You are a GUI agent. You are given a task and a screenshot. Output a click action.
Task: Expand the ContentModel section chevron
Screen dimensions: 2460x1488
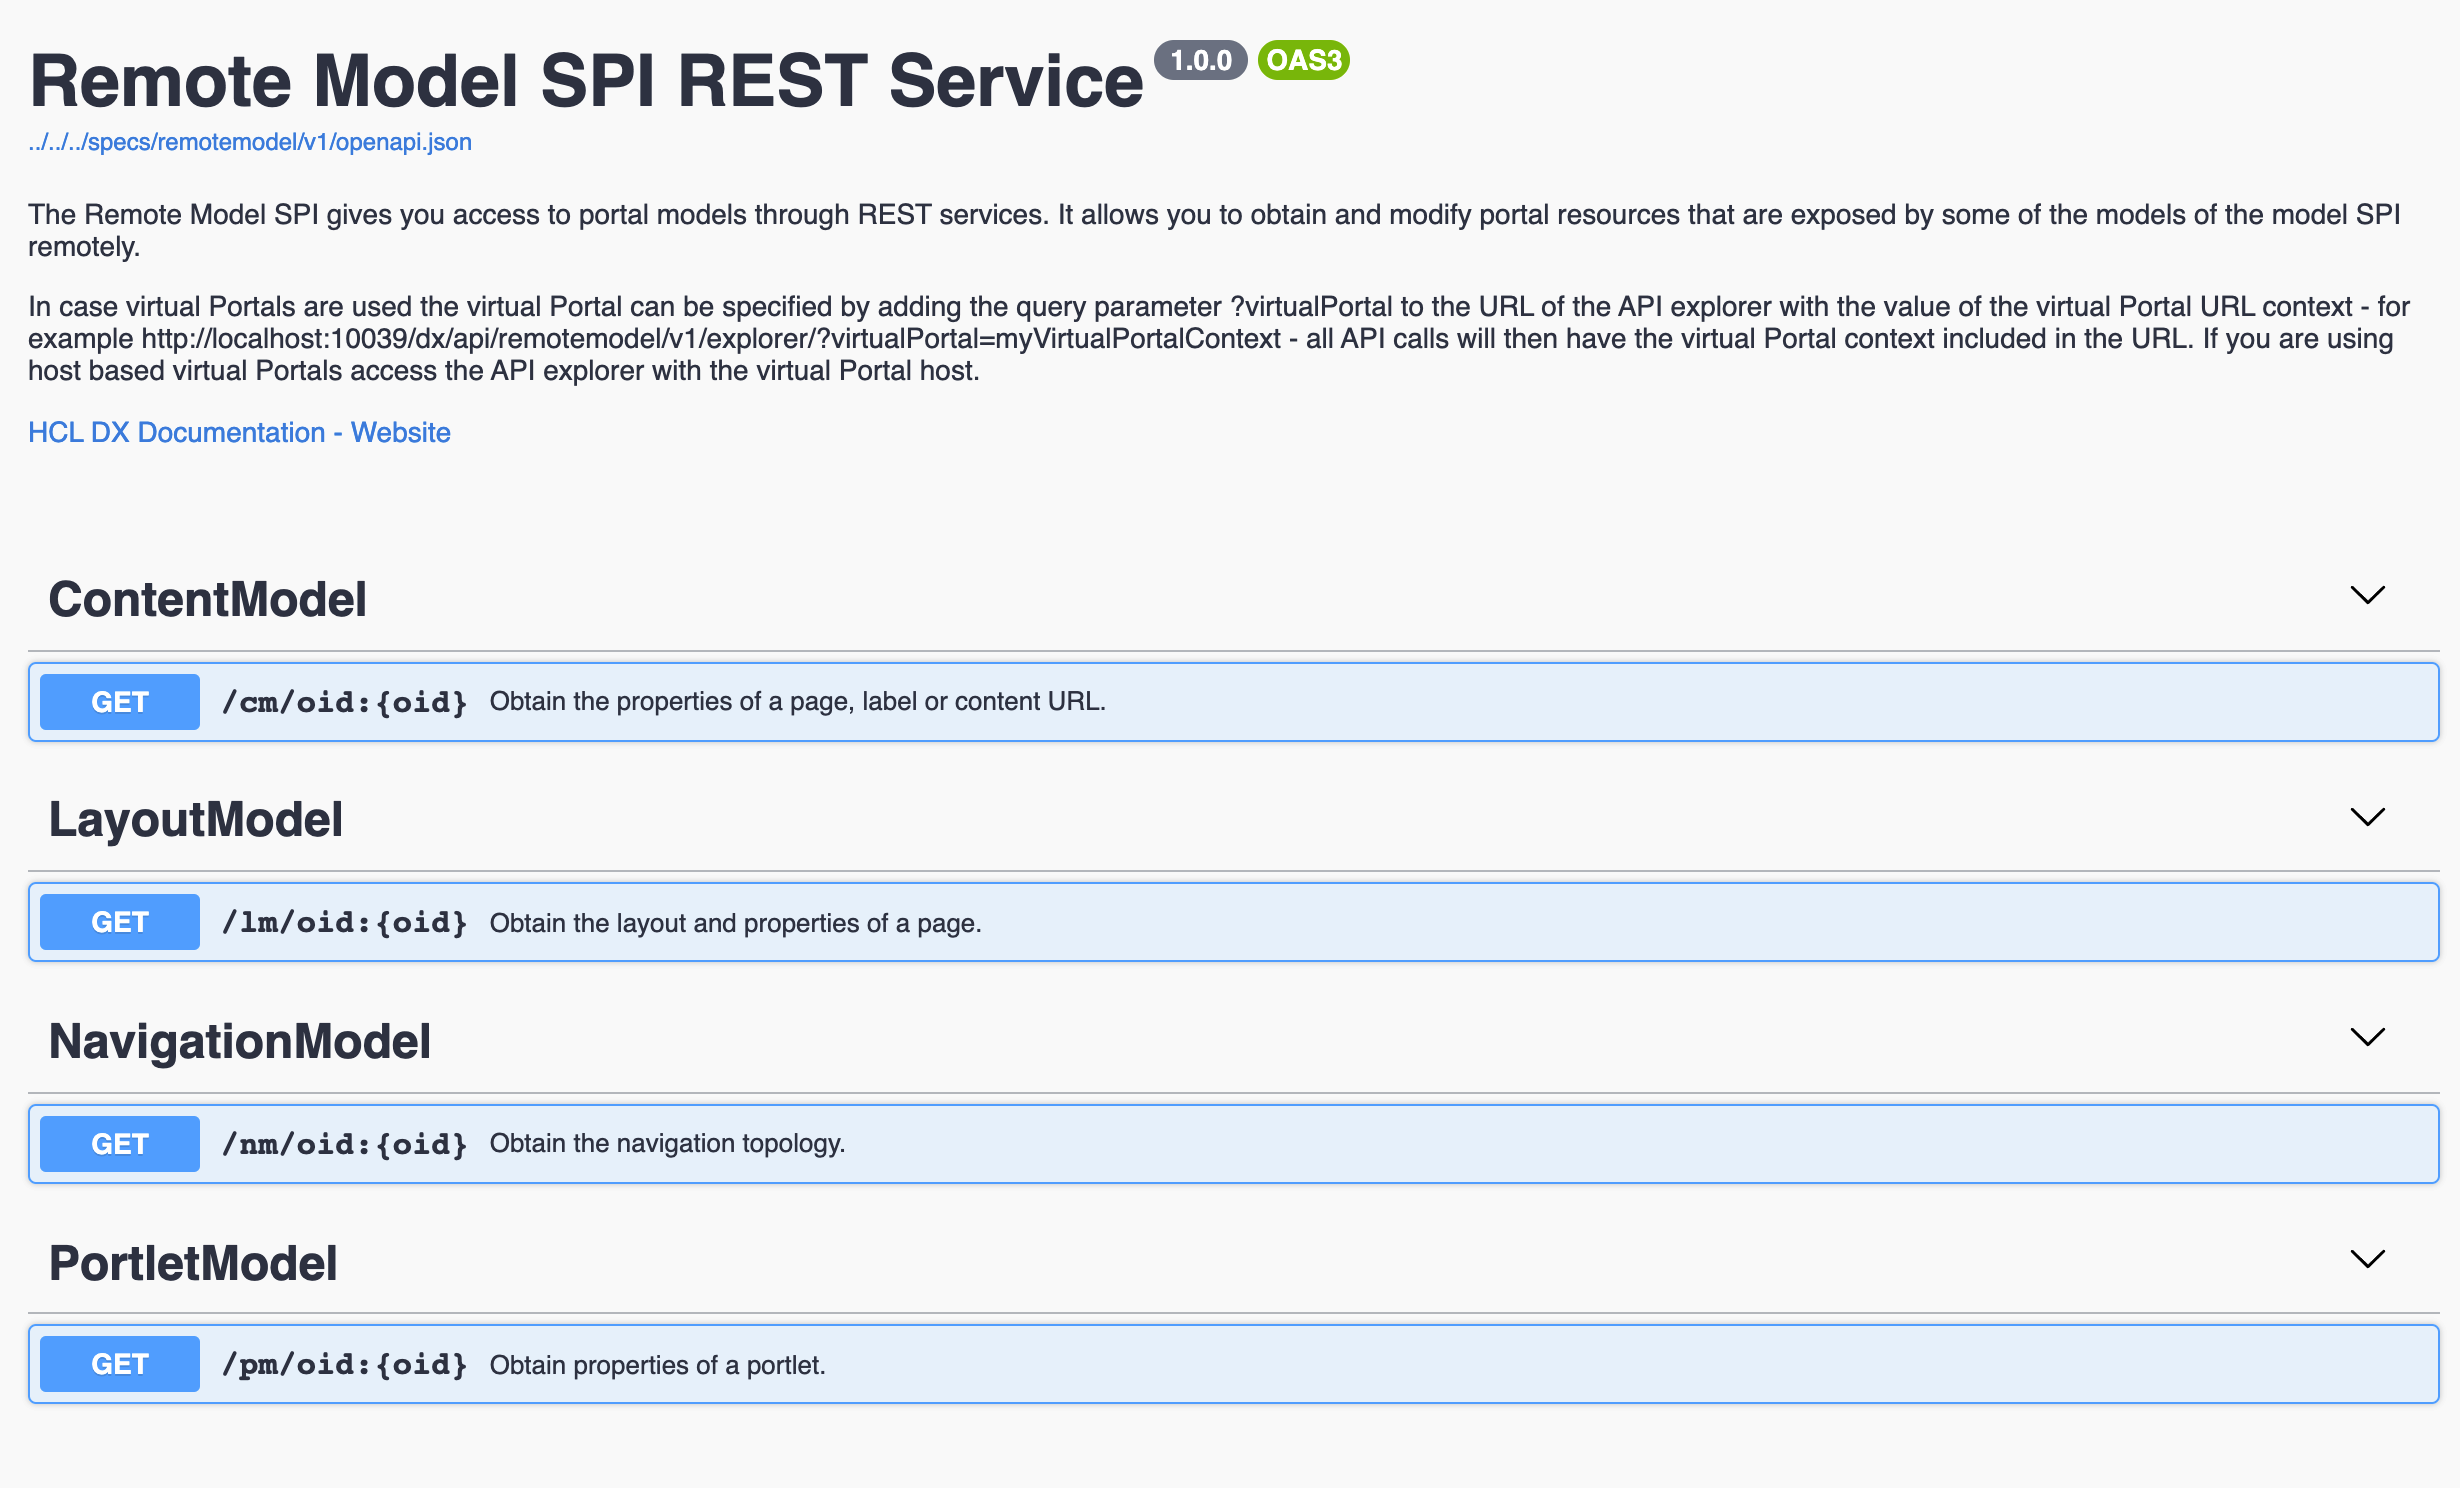coord(2368,596)
